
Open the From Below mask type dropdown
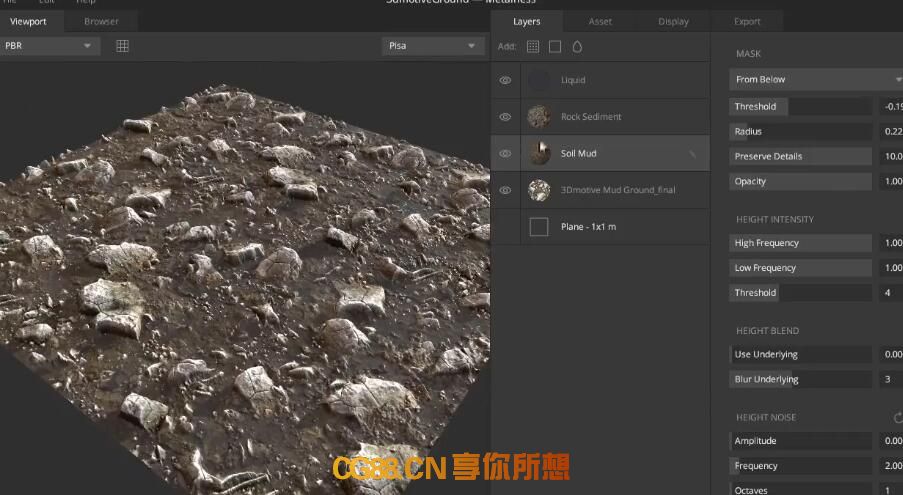click(x=816, y=79)
